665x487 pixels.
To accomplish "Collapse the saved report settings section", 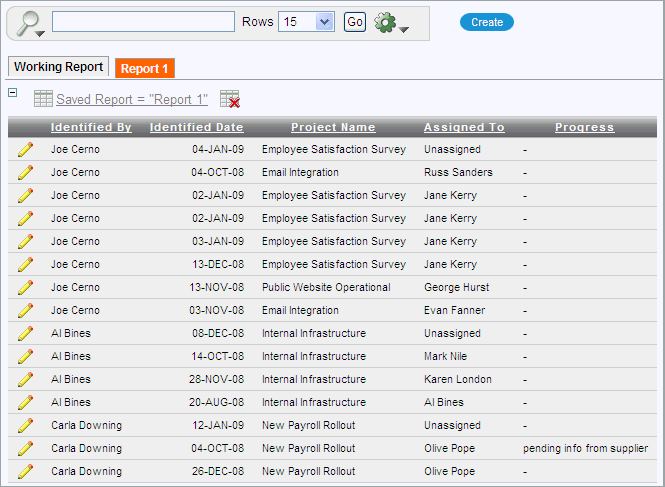I will [12, 93].
